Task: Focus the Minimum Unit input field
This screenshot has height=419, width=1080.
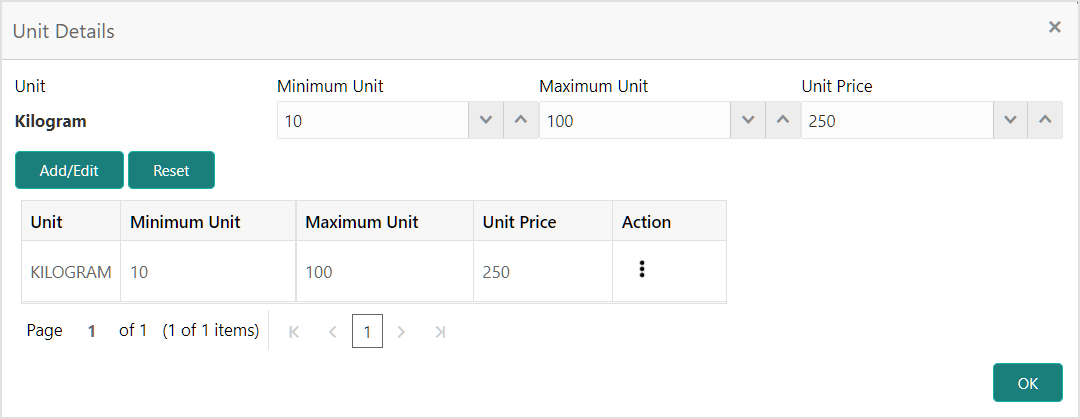Action: [x=373, y=121]
